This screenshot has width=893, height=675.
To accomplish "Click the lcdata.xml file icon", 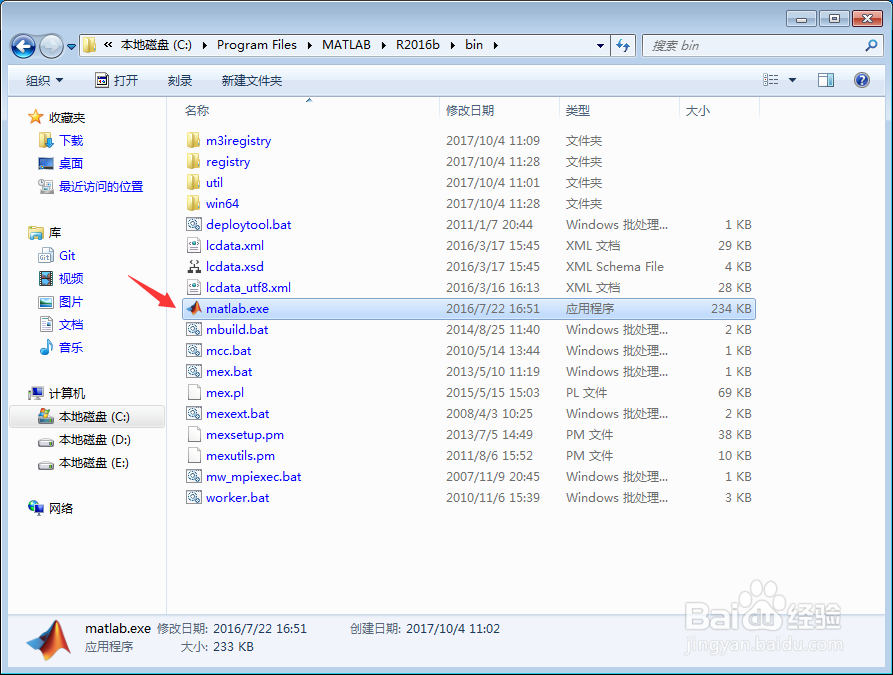I will 194,246.
